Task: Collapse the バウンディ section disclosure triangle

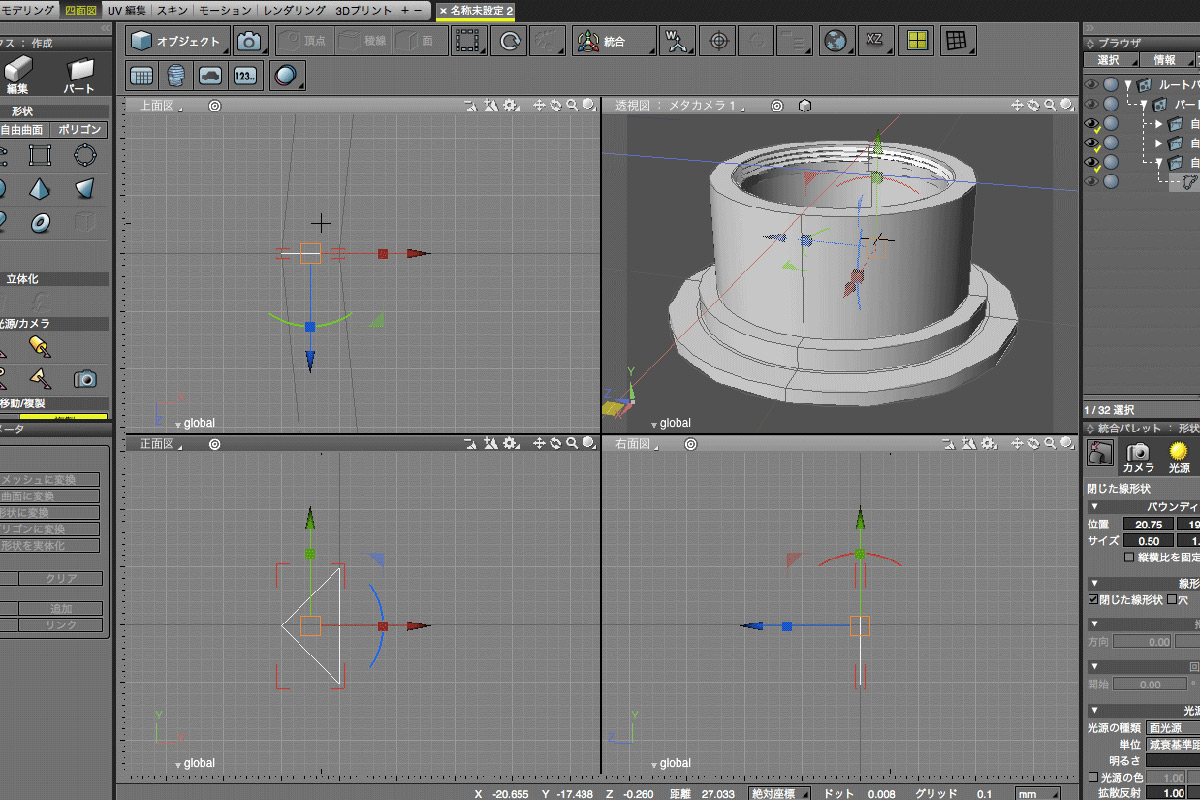Action: tap(1094, 507)
